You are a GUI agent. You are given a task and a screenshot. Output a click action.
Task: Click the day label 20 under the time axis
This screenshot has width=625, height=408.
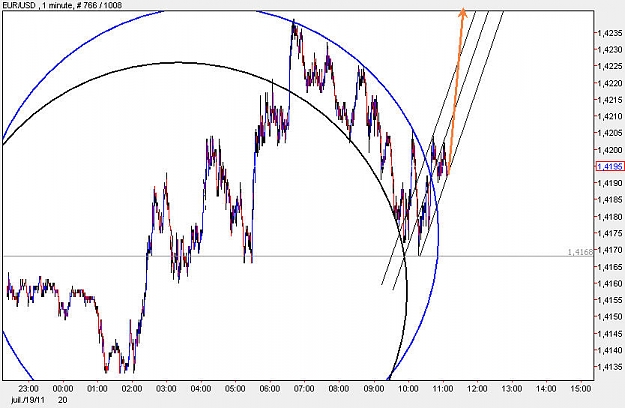click(63, 400)
